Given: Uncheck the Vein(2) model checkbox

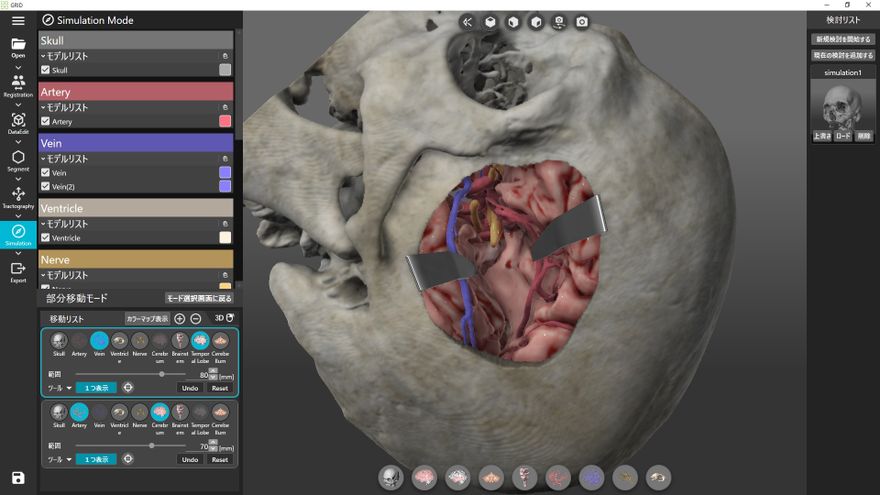Looking at the screenshot, I should click(x=45, y=186).
